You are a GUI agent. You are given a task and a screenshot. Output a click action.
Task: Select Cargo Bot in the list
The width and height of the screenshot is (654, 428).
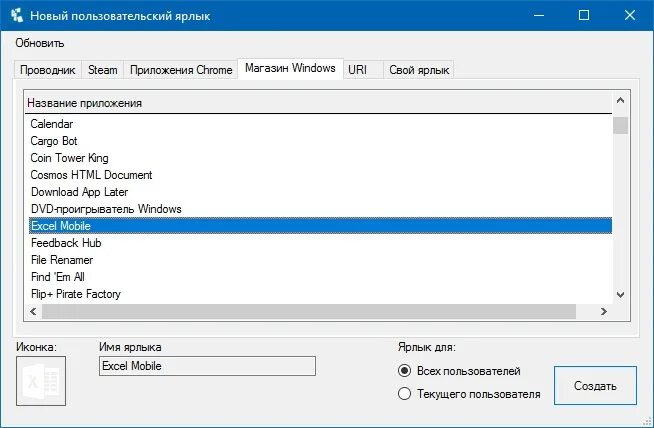[x=320, y=141]
